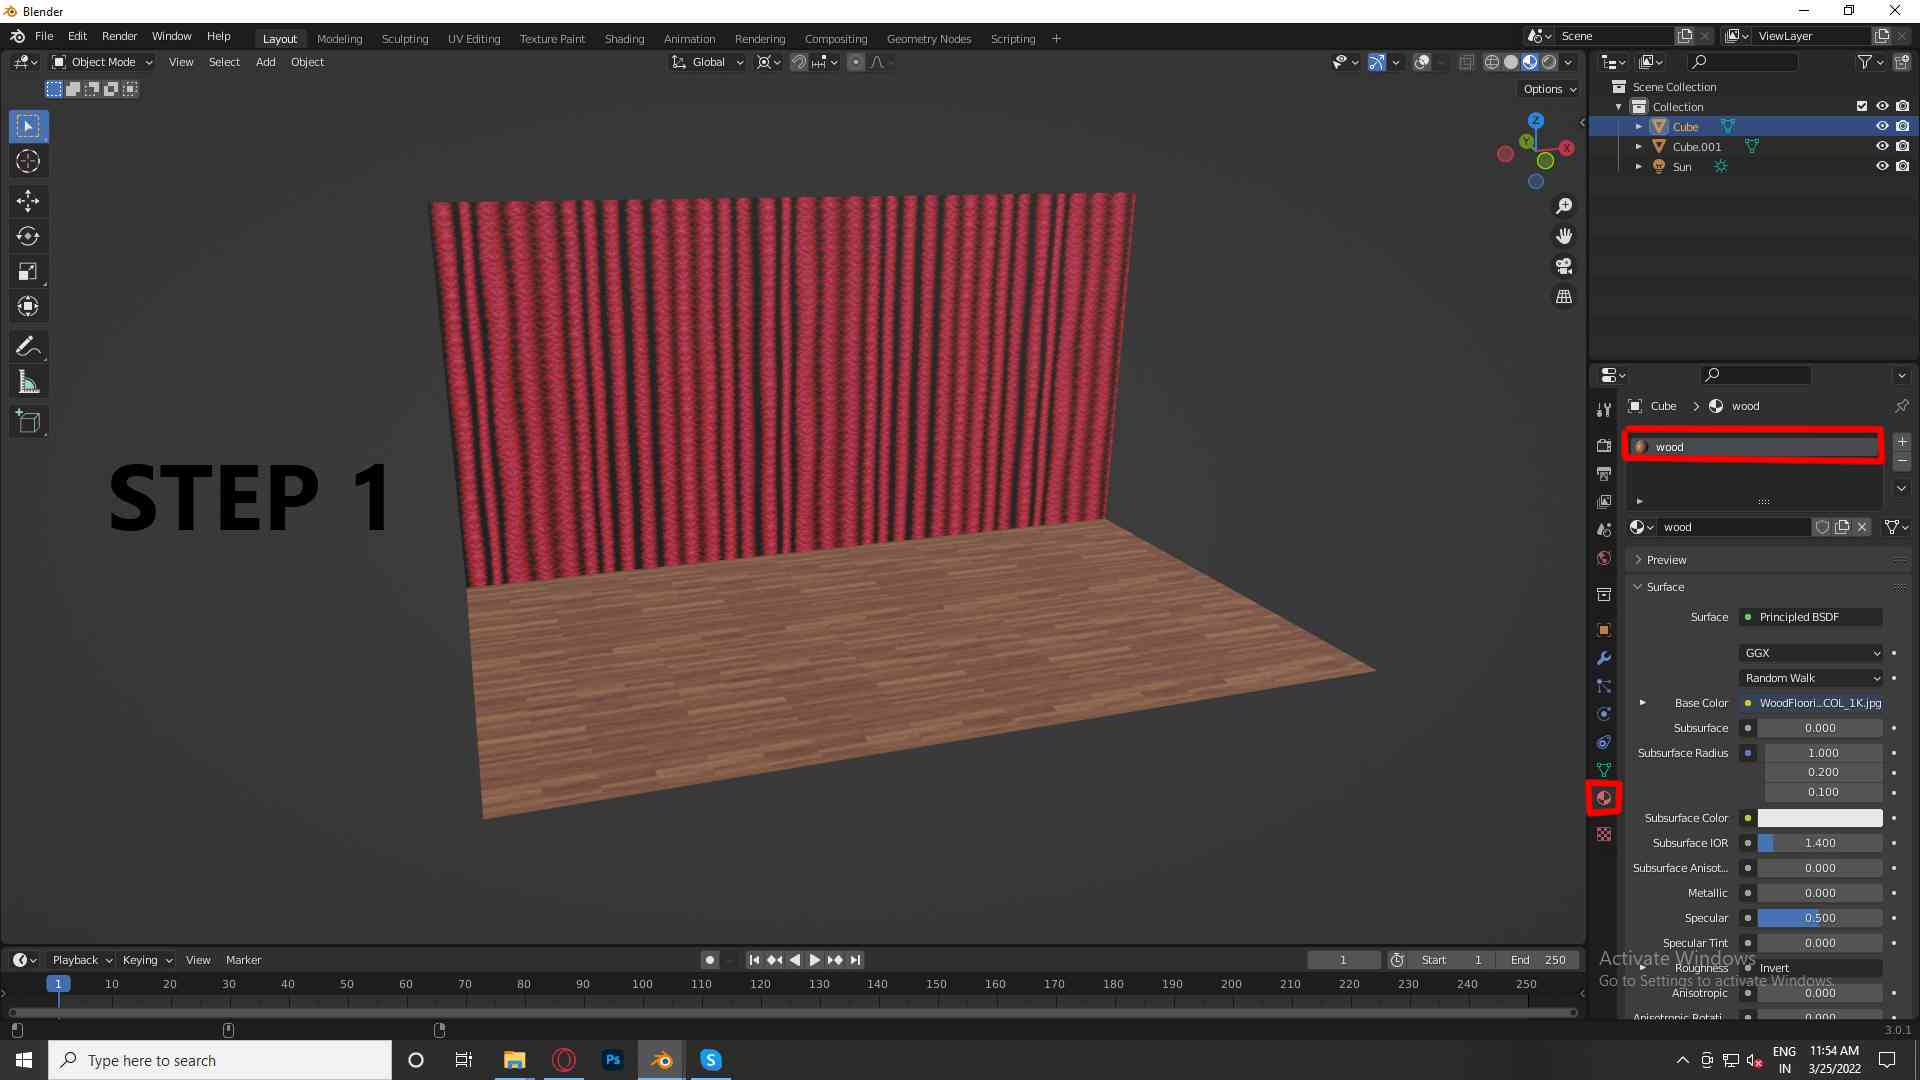Switch to the Shading workspace tab
The width and height of the screenshot is (1920, 1080).
pyautogui.click(x=624, y=38)
